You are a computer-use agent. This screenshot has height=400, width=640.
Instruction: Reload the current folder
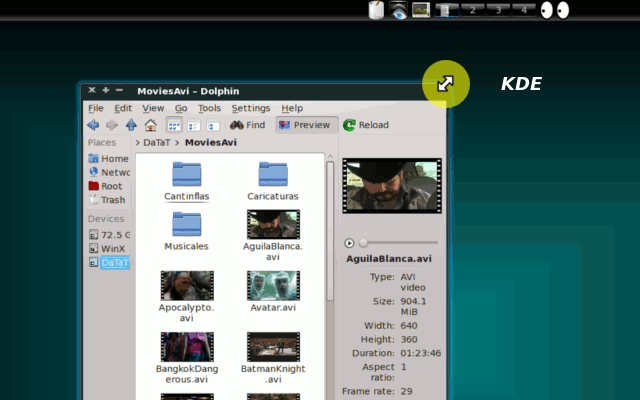tap(366, 125)
